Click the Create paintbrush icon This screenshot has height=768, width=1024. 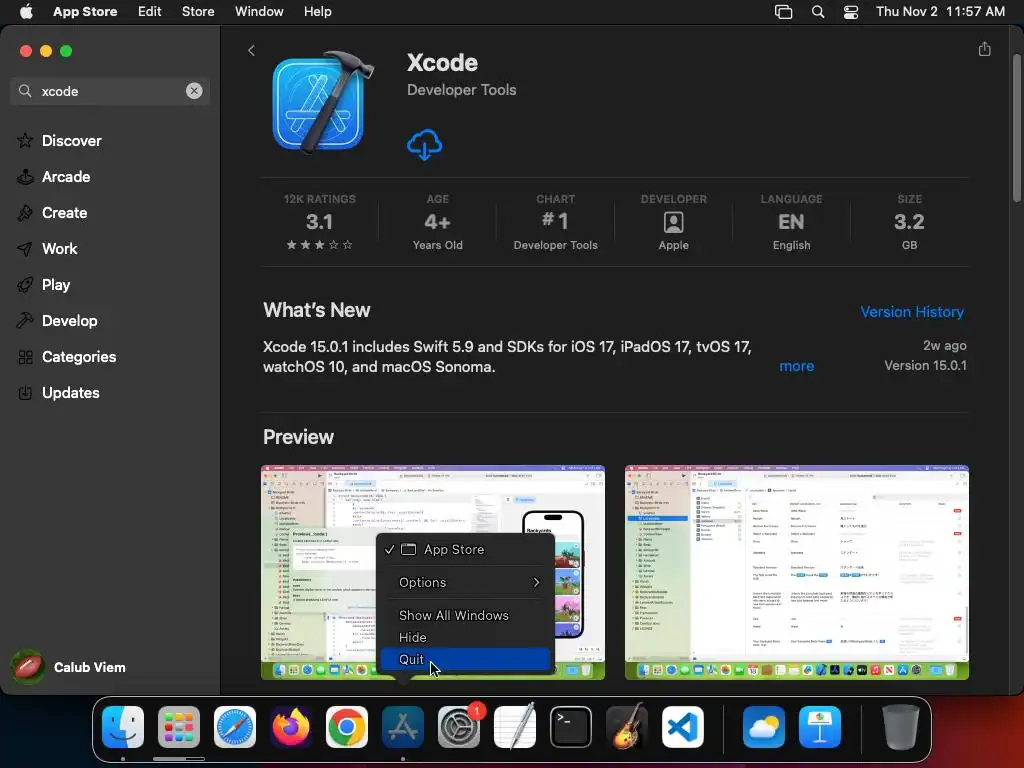pos(25,212)
